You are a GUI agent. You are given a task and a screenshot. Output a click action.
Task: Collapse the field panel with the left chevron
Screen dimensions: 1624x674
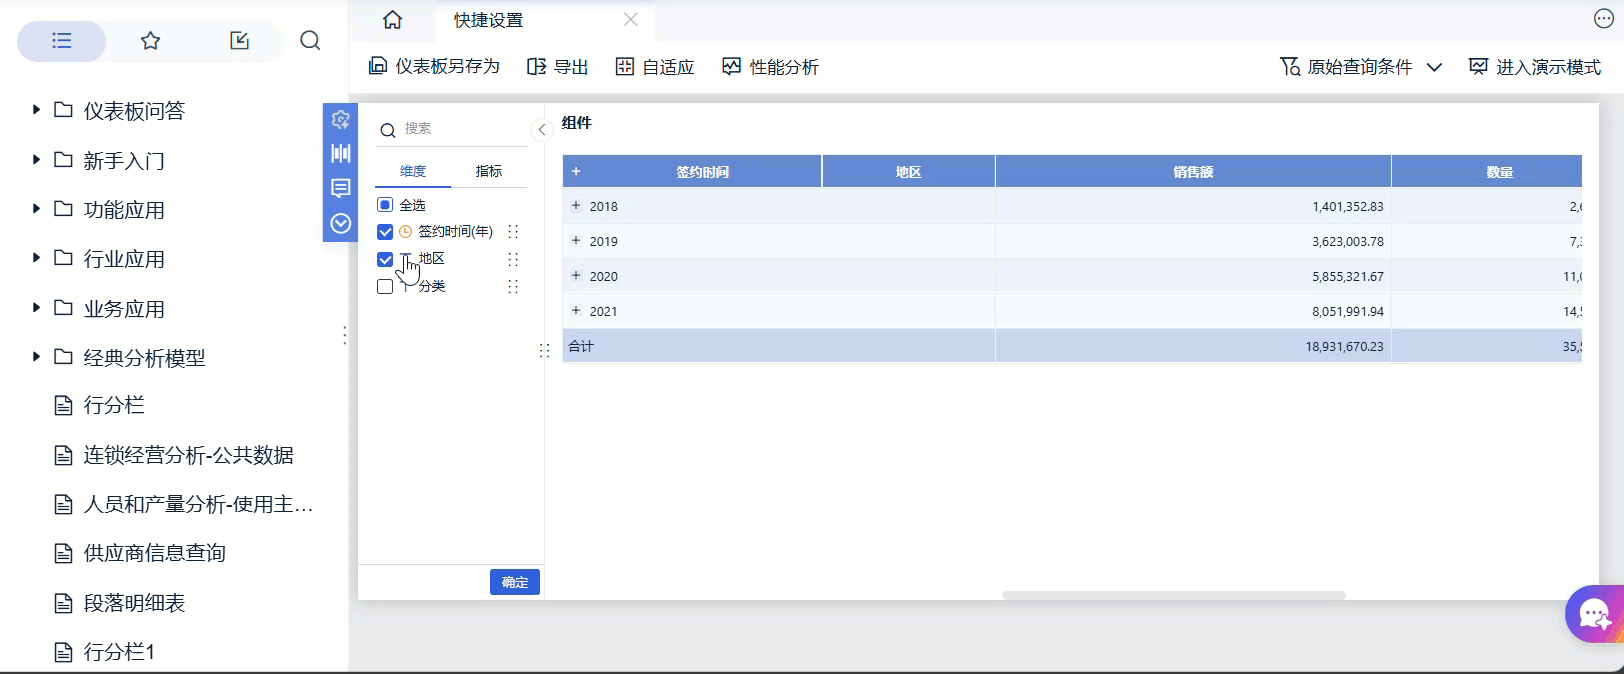point(542,129)
